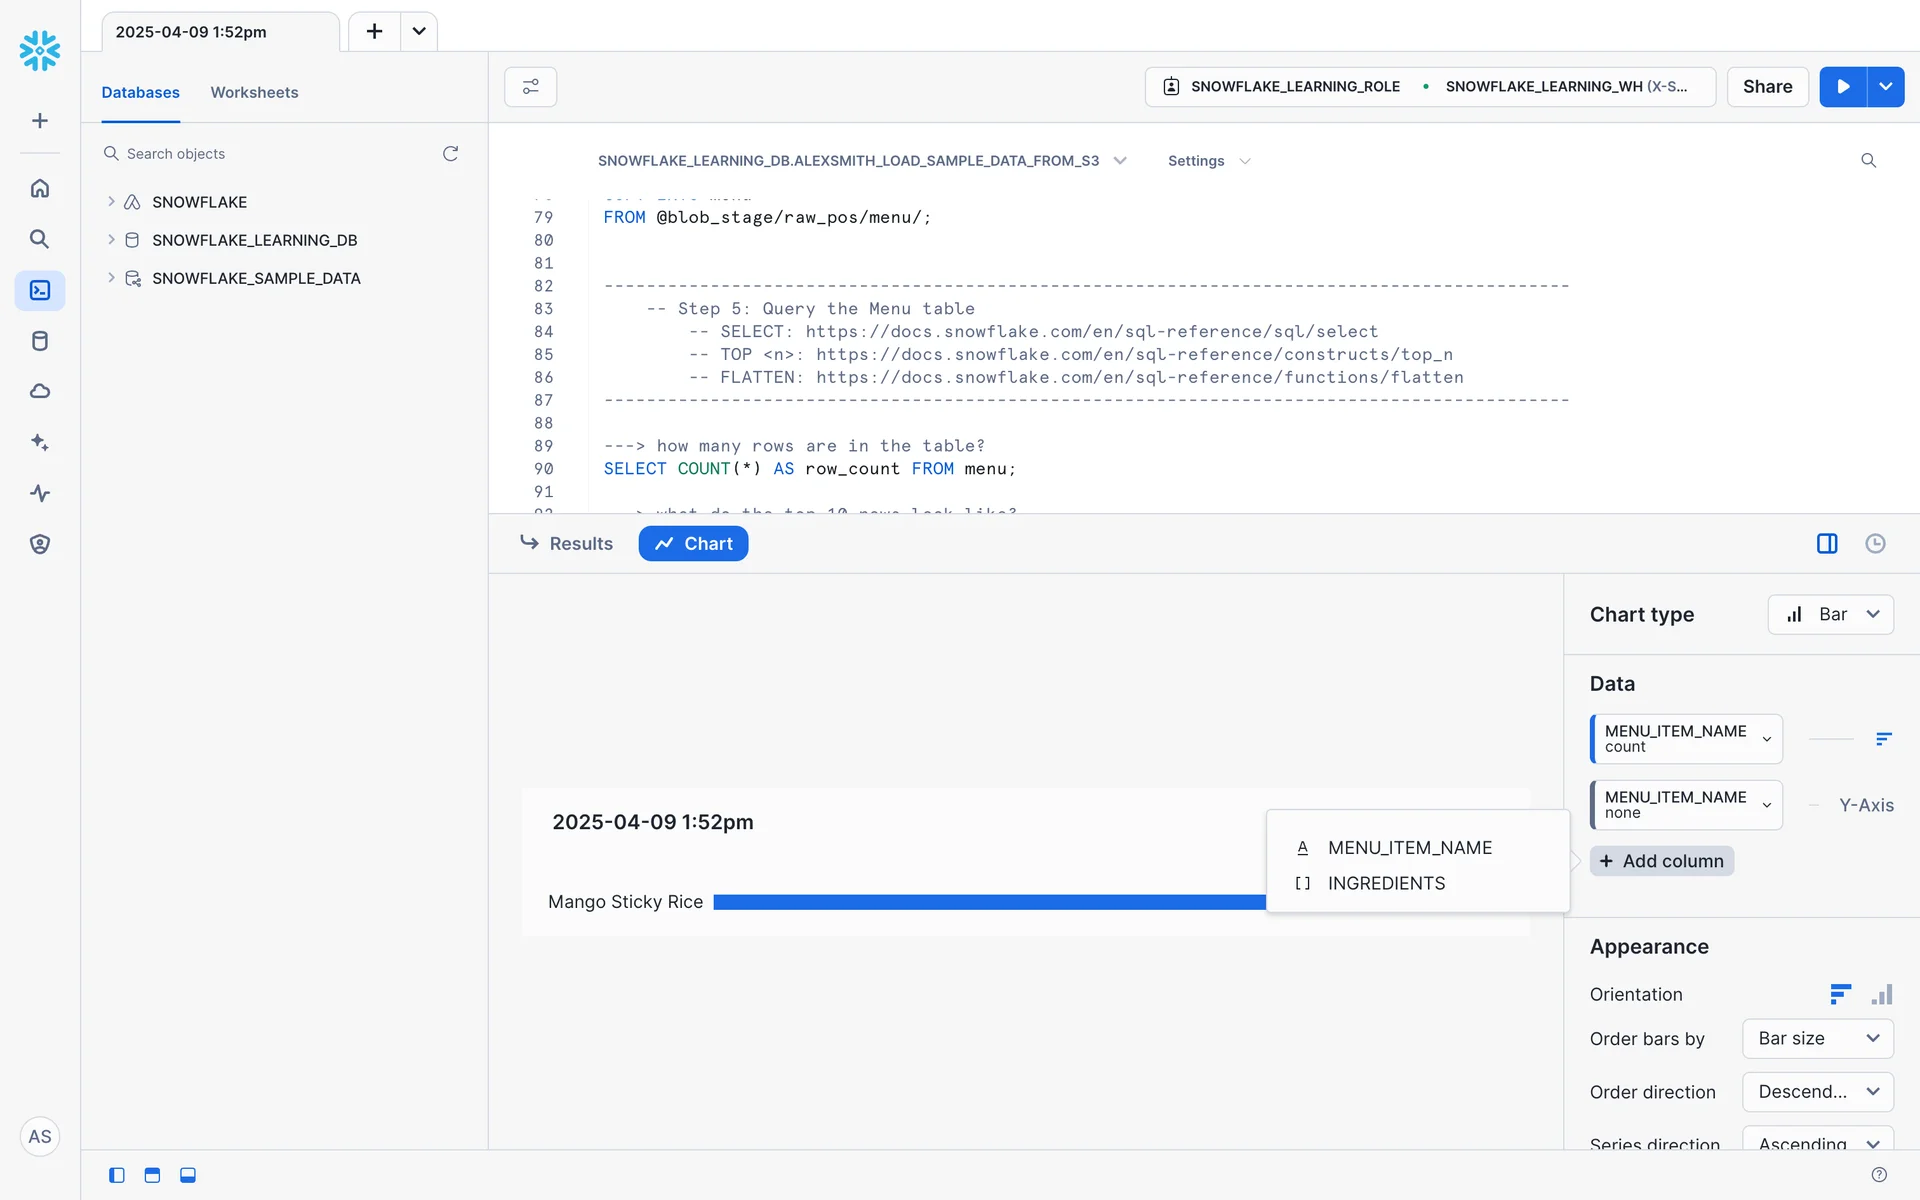The width and height of the screenshot is (1920, 1200).
Task: Open the Chart type Bar dropdown
Action: 1830,614
